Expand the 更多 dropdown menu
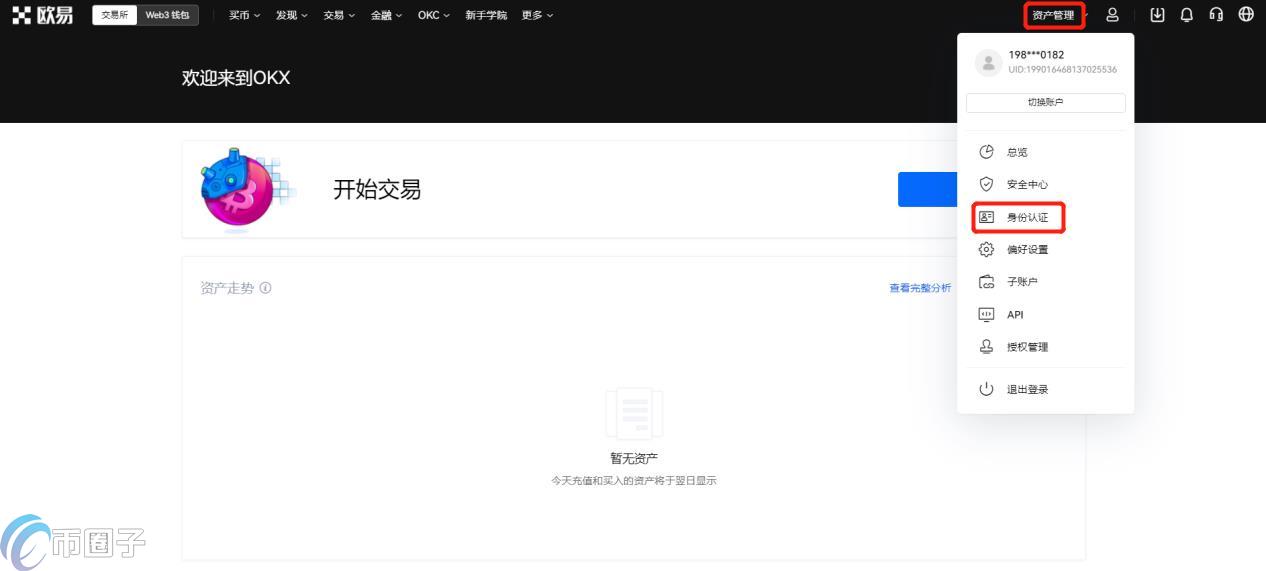This screenshot has height=571, width=1266. (537, 15)
